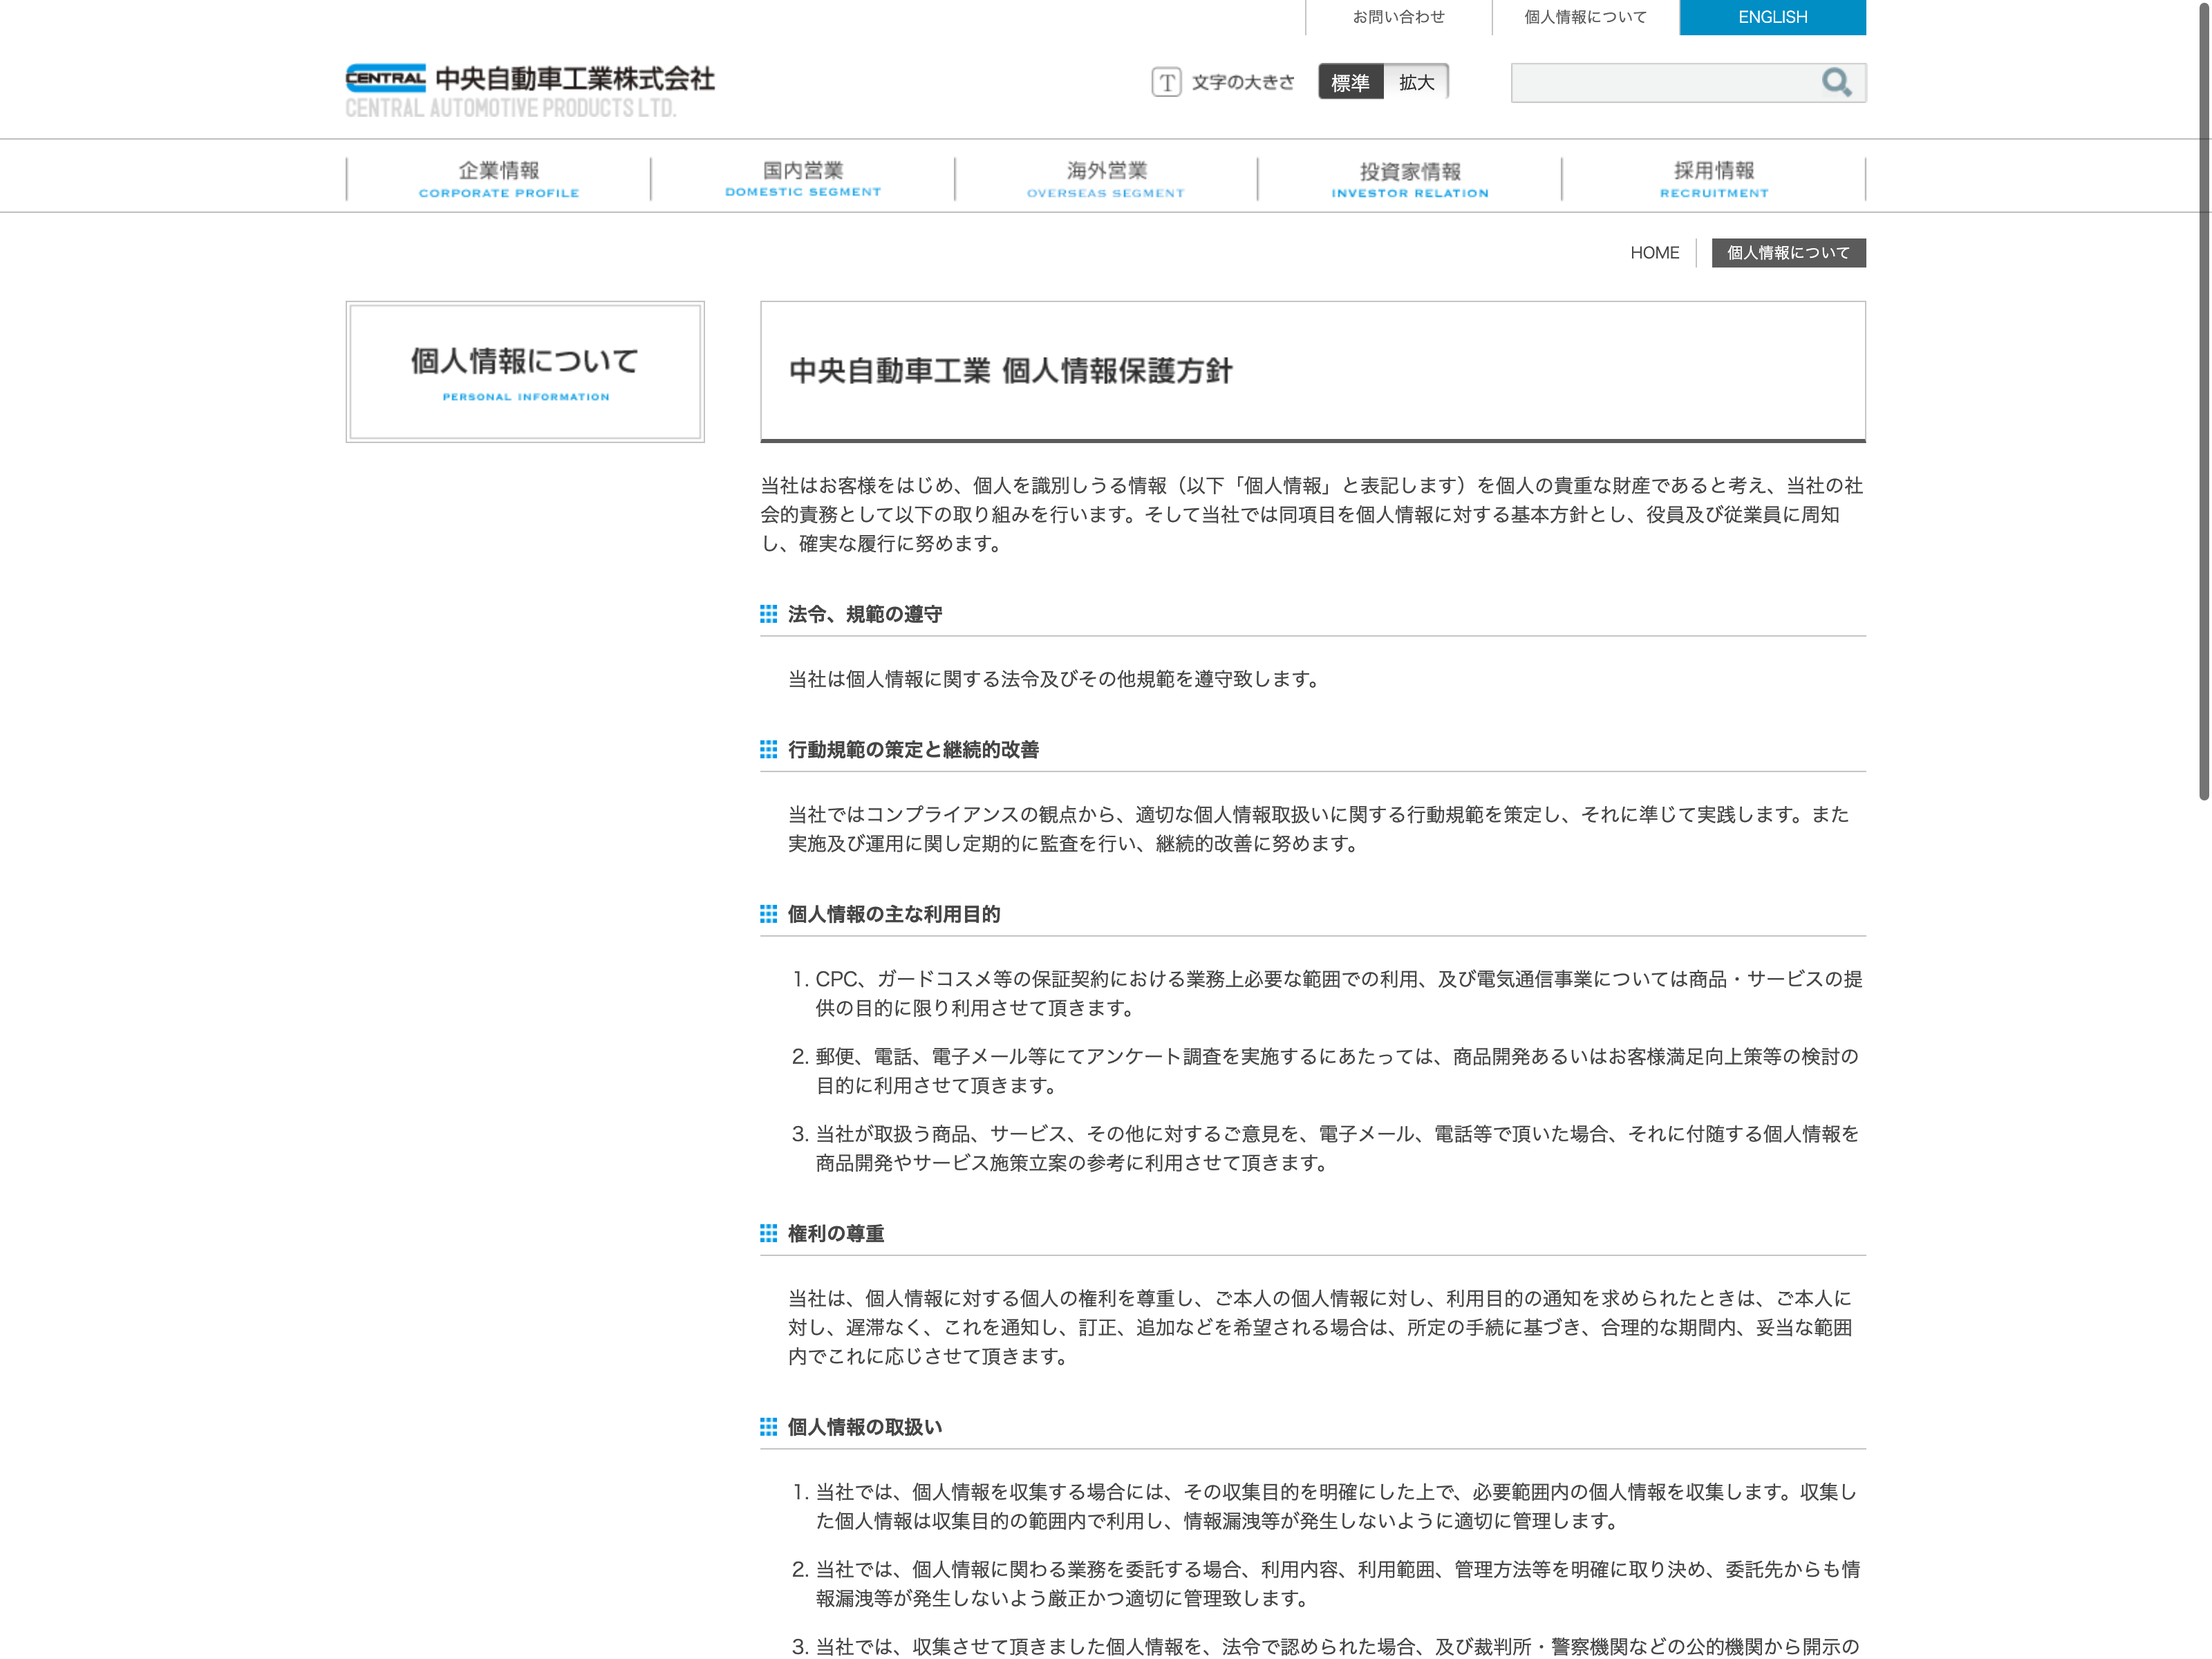Screen dimensions: 2212x1659
Task: Open the お問い合わせ contact link
Action: pyautogui.click(x=1398, y=17)
